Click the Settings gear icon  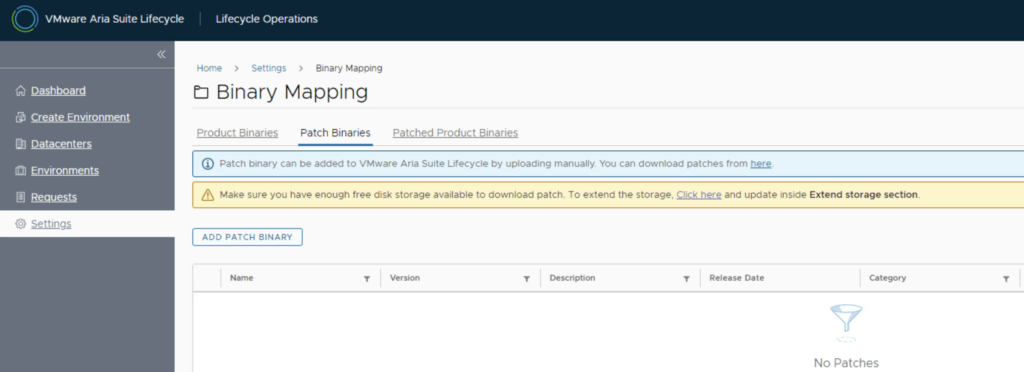[20, 224]
